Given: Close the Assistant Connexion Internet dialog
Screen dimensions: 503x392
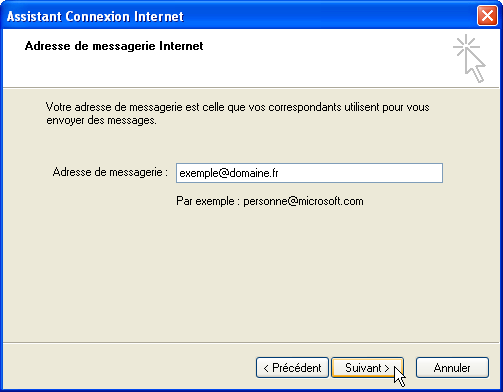Looking at the screenshot, I should pyautogui.click(x=487, y=16).
